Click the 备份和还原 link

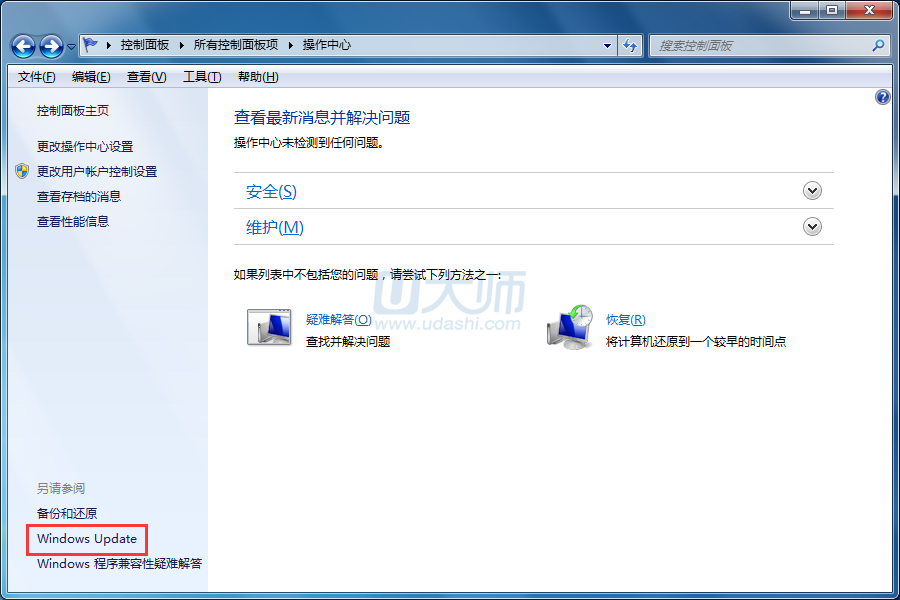[x=67, y=514]
